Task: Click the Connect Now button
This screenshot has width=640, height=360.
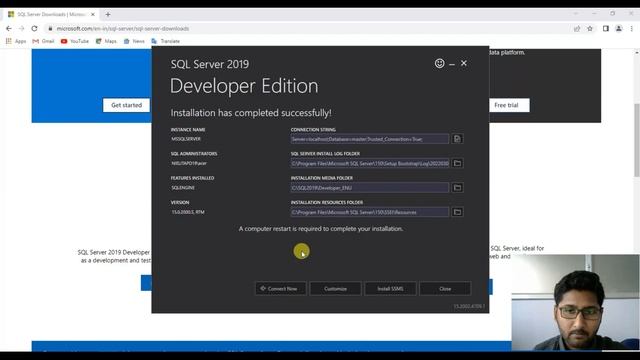Action: pos(280,289)
